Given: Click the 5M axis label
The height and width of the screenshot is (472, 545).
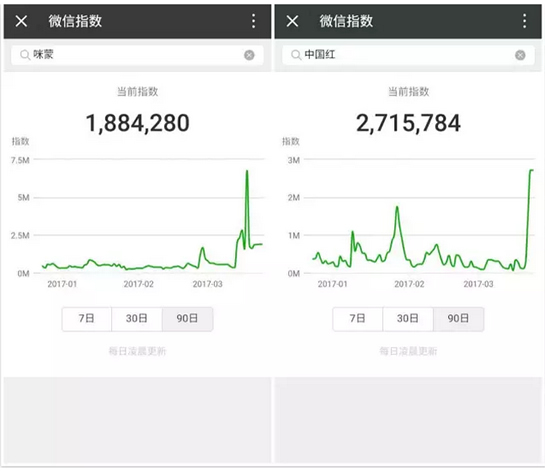Looking at the screenshot, I should pyautogui.click(x=23, y=198).
